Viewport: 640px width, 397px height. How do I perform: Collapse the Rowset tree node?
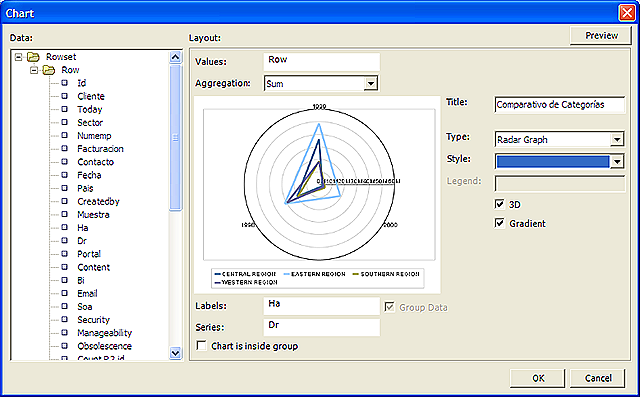tap(18, 57)
